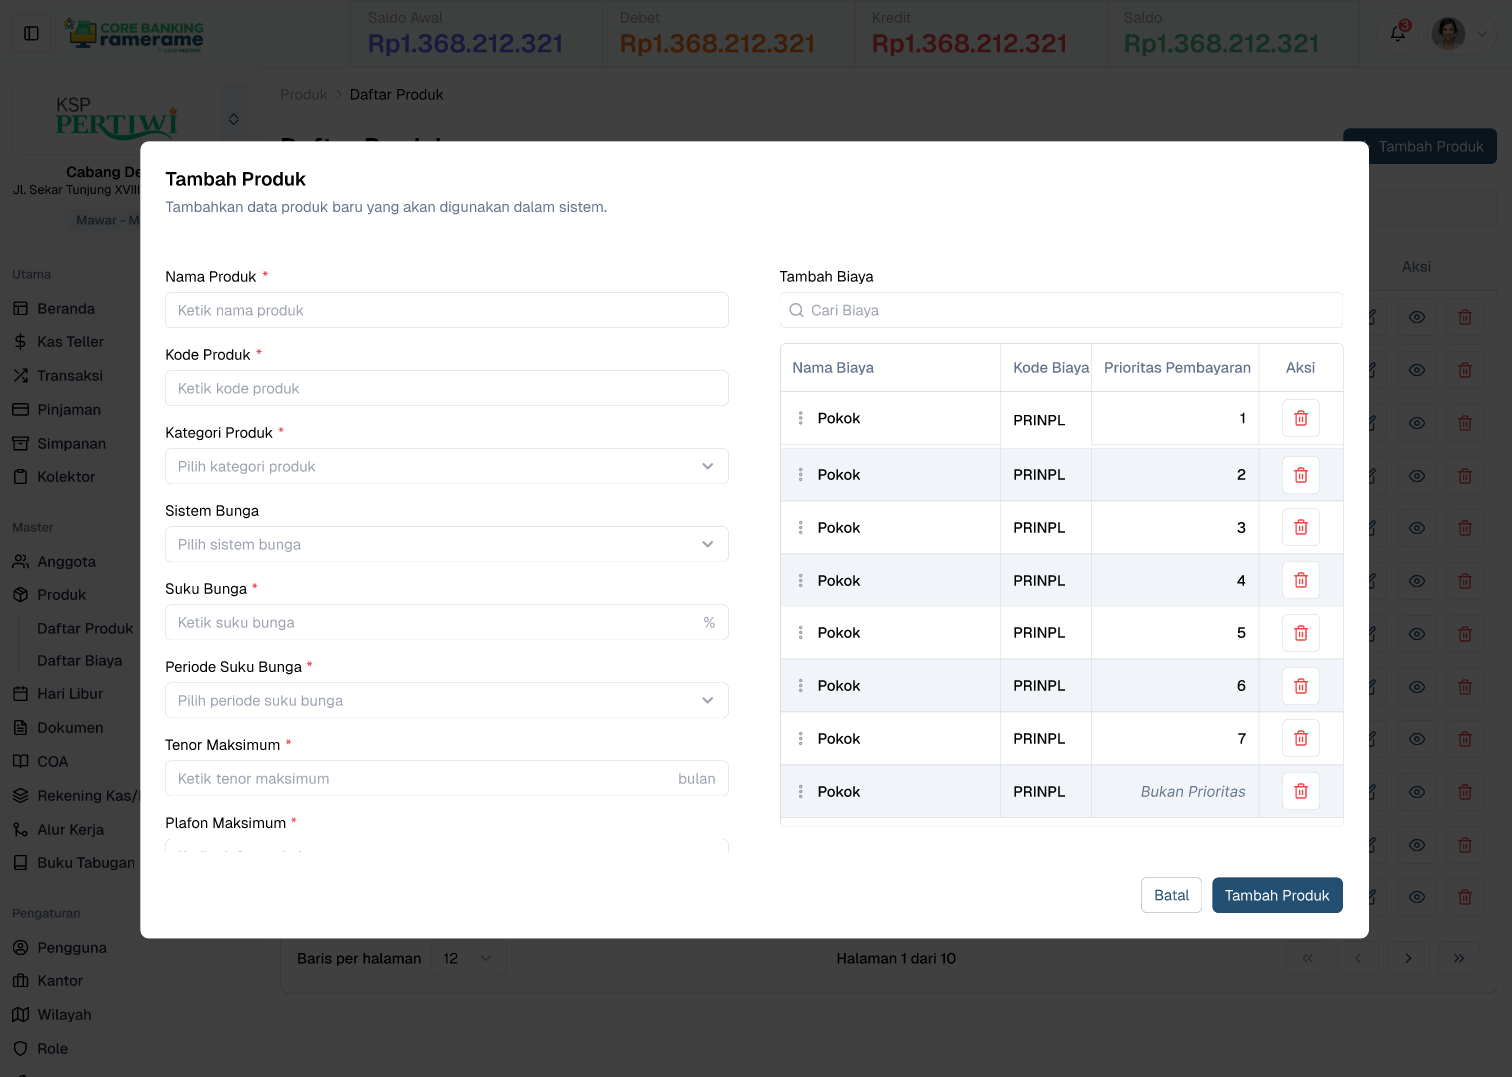Open Daftar Produk under Produk menu
Image resolution: width=1512 pixels, height=1077 pixels.
tap(85, 628)
